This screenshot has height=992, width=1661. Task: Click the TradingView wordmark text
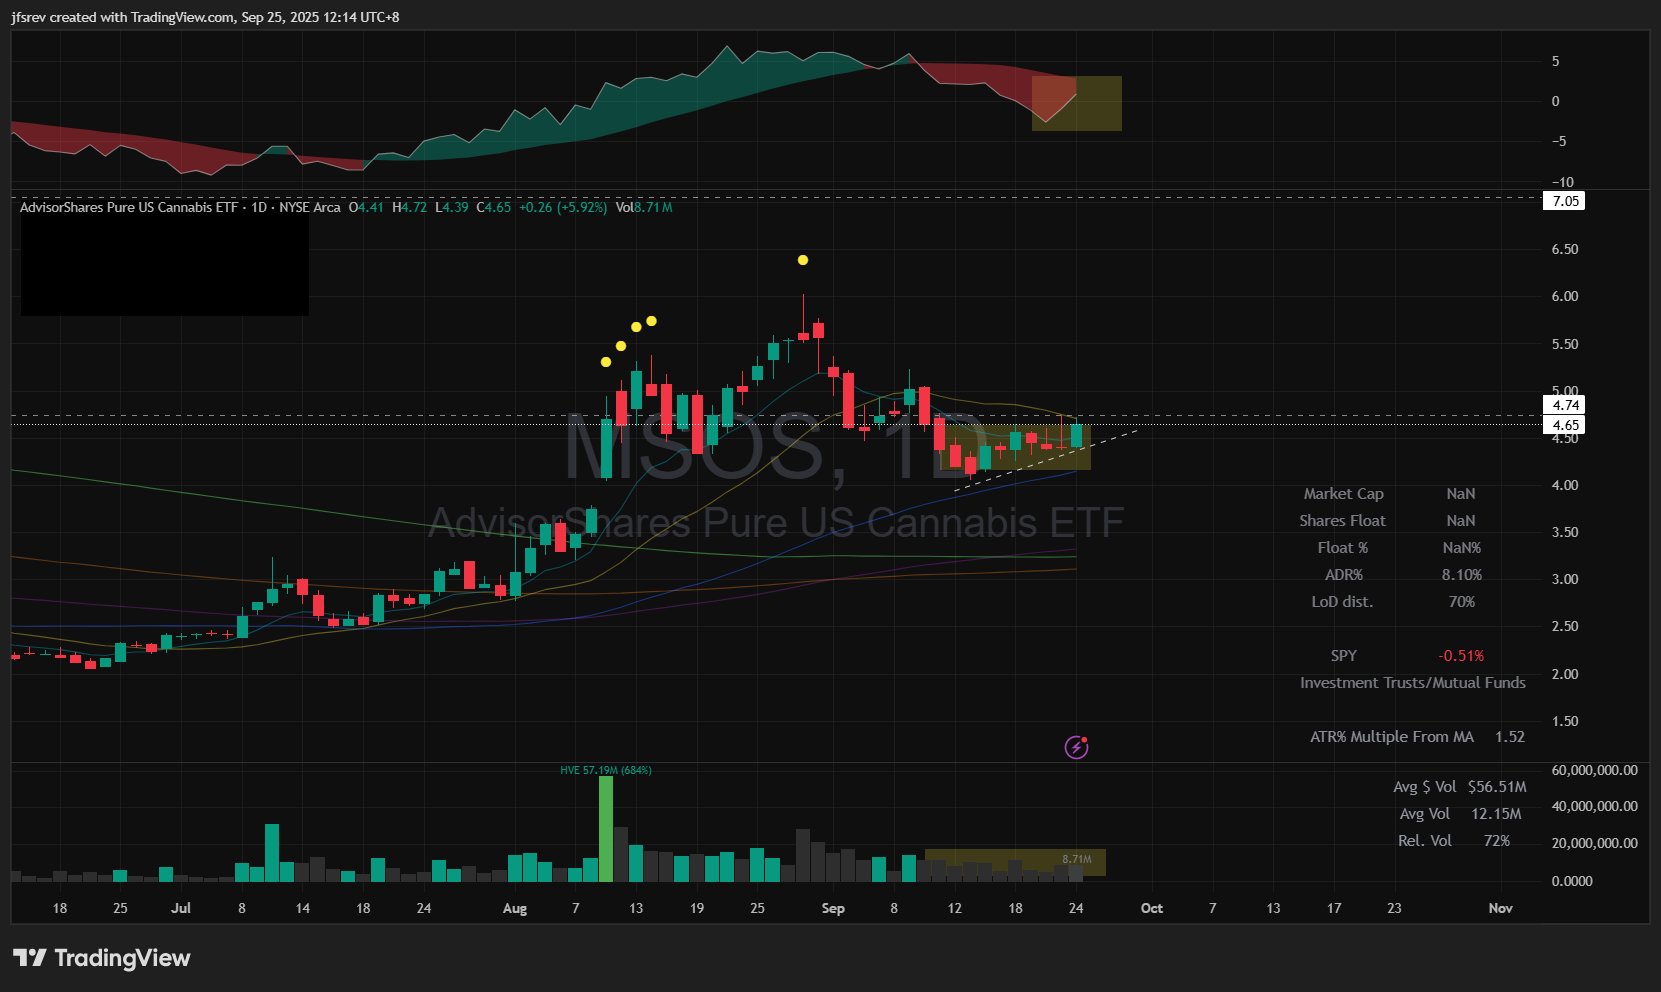(122, 958)
